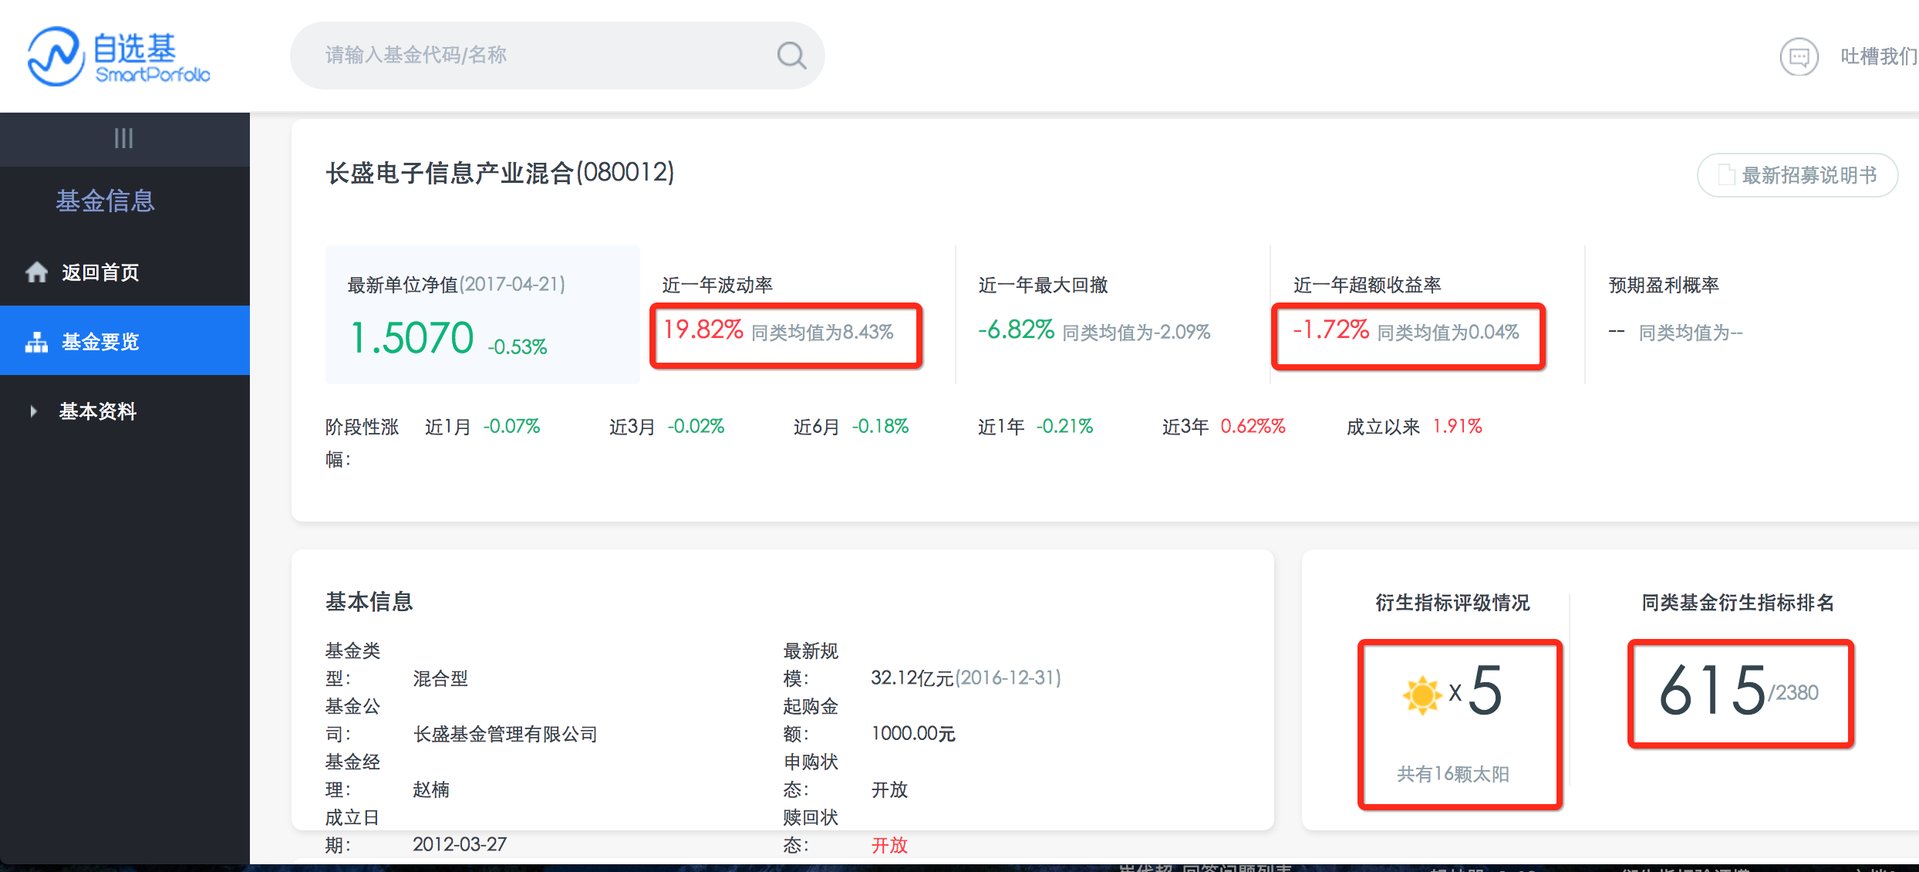Click fund size 32.12亿元

[912, 678]
